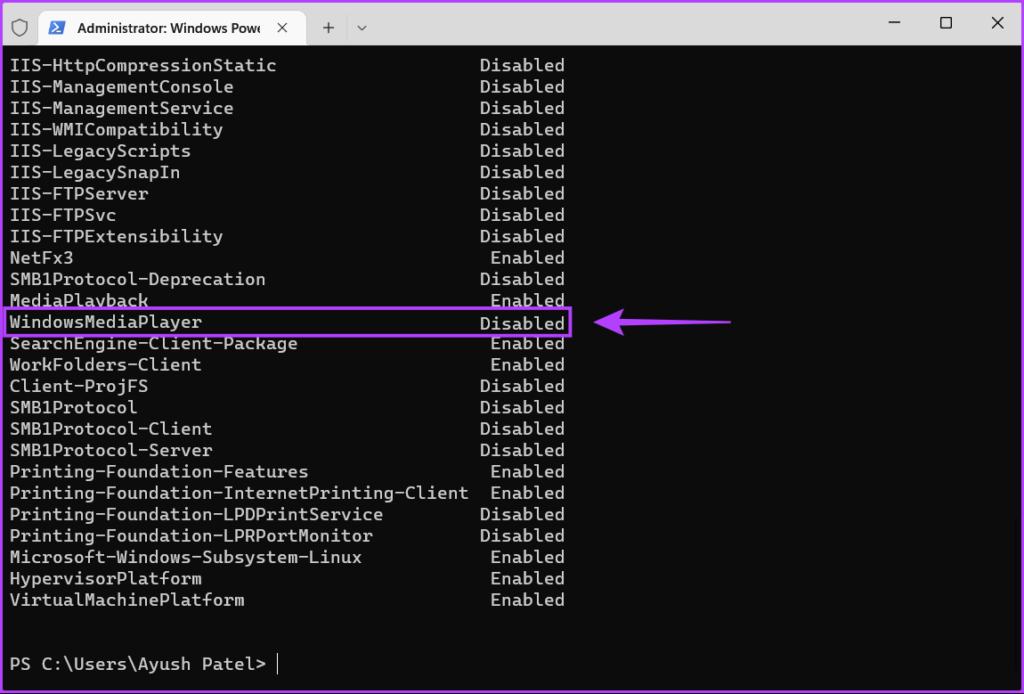Click the IIS-FTPServer feature line

(x=79, y=194)
